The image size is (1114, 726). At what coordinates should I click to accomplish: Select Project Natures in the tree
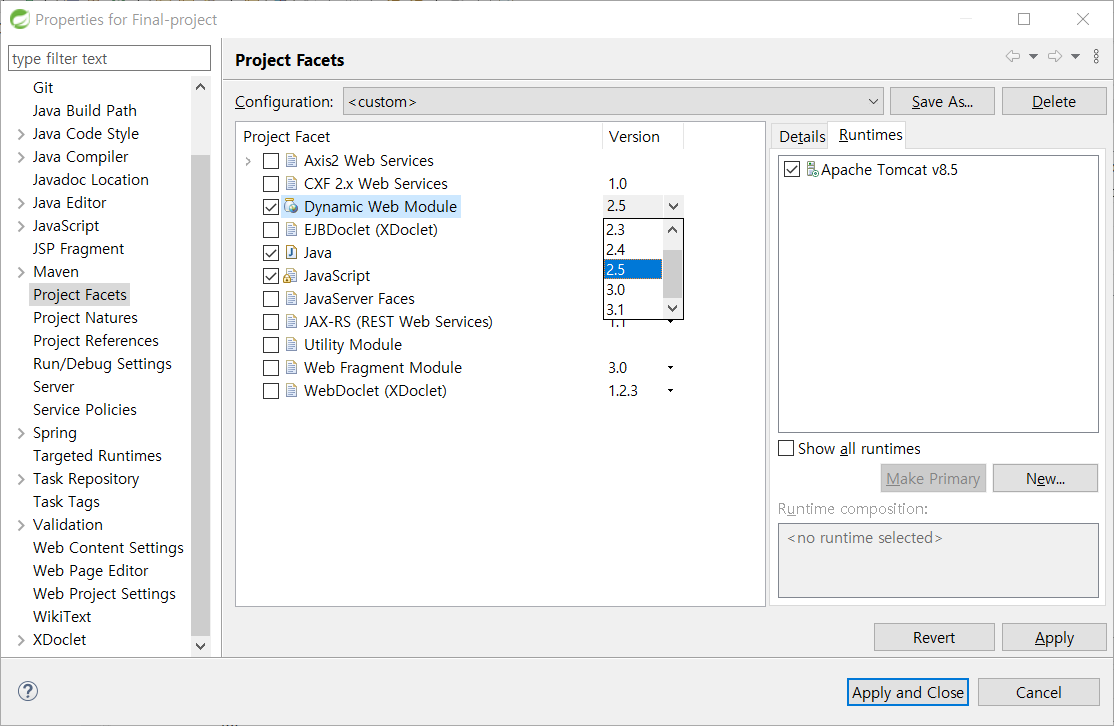[85, 318]
